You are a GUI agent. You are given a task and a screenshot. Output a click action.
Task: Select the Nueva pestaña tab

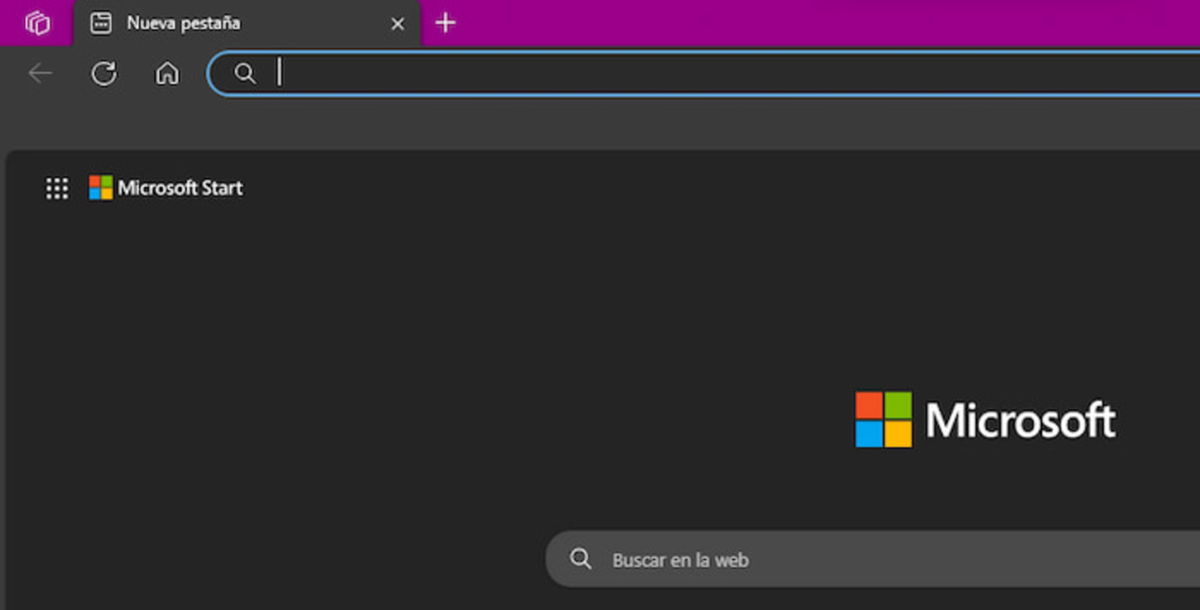tap(248, 23)
